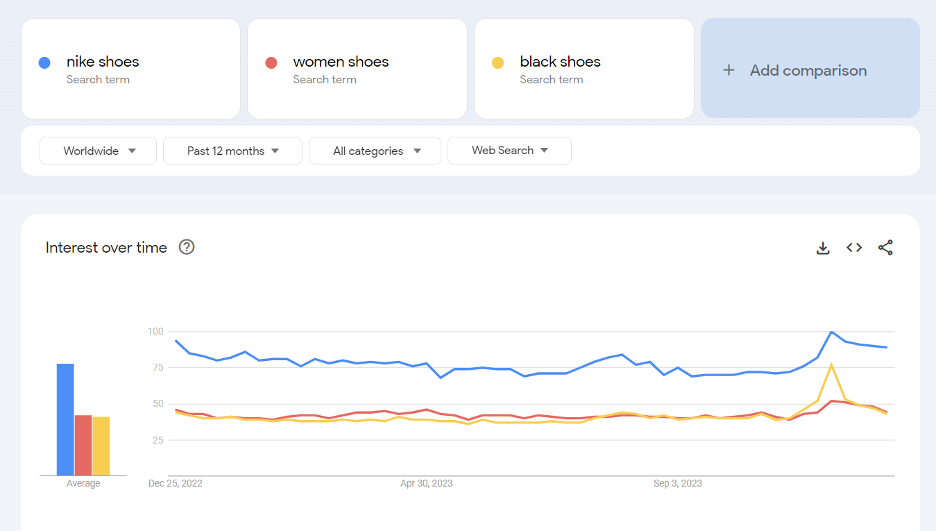
Task: Add a new comparison term
Action: point(810,68)
